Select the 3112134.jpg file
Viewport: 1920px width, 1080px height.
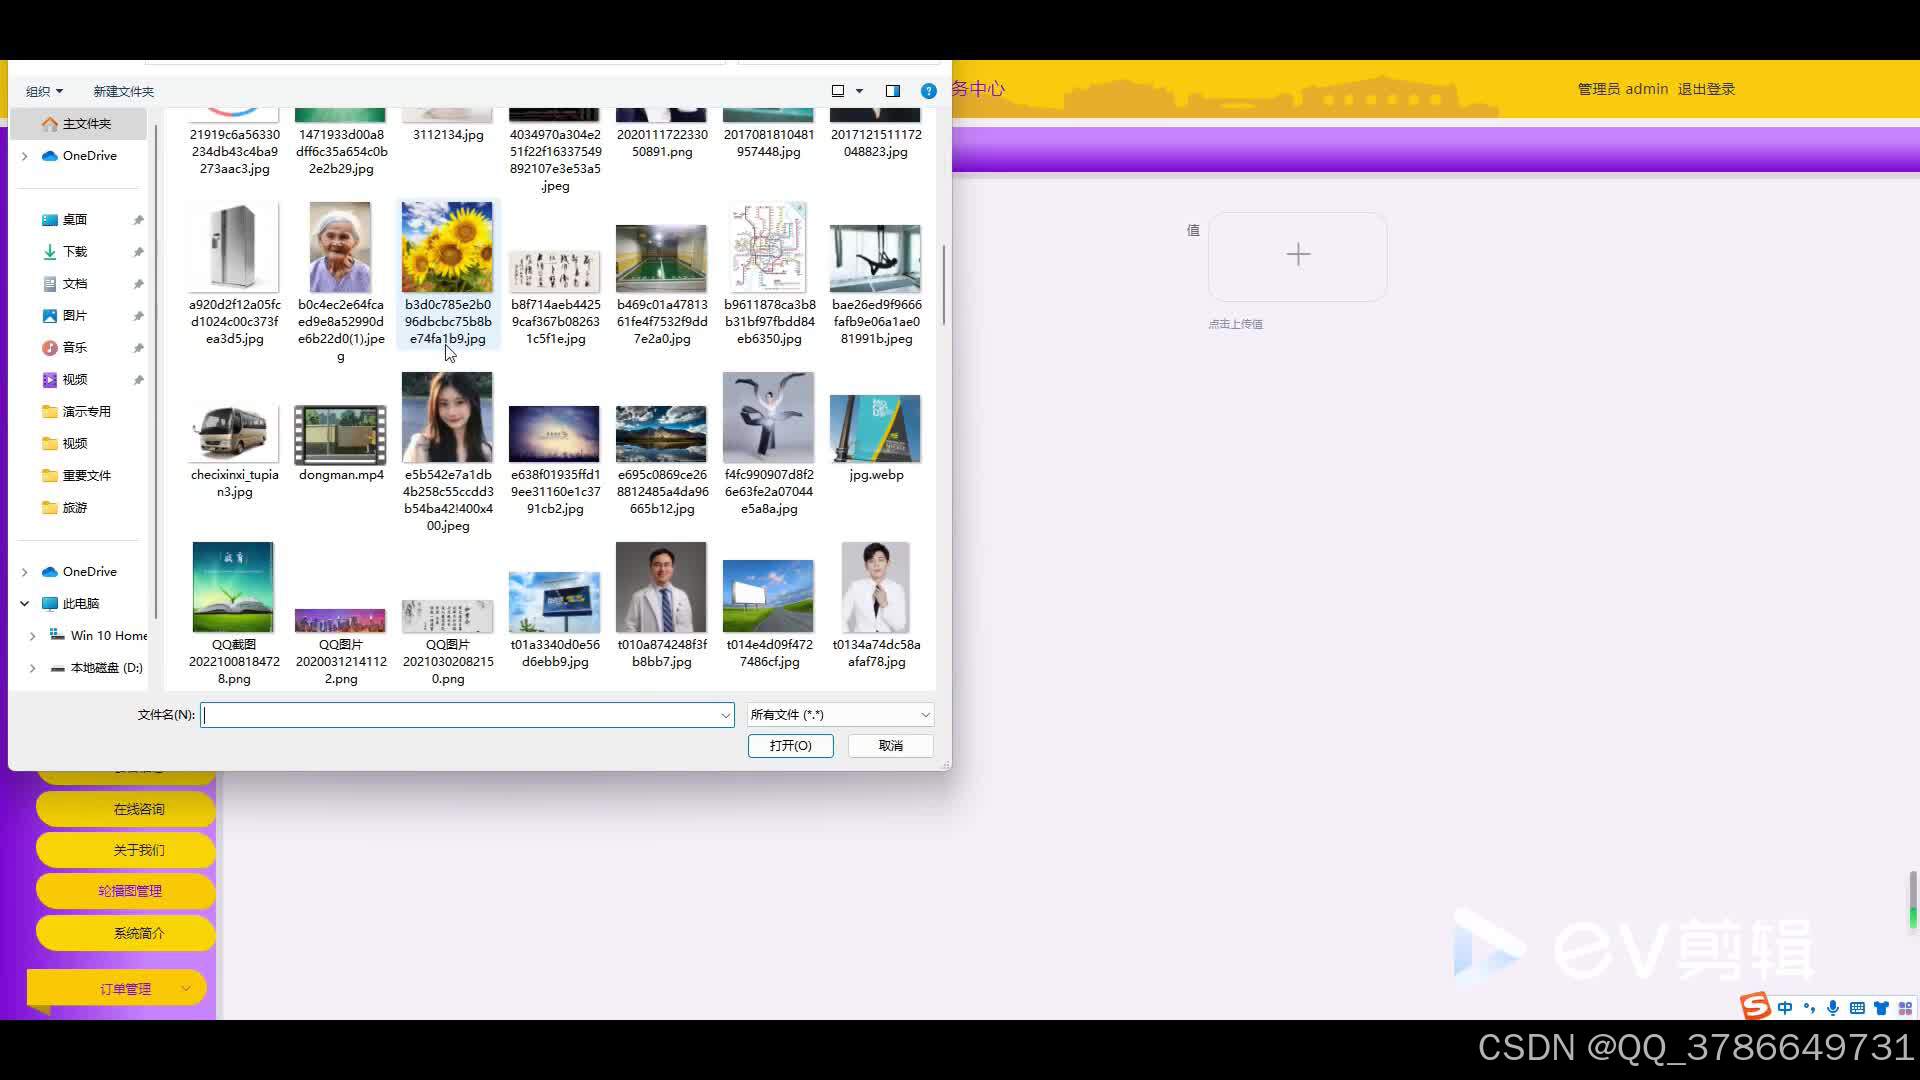[x=448, y=126]
